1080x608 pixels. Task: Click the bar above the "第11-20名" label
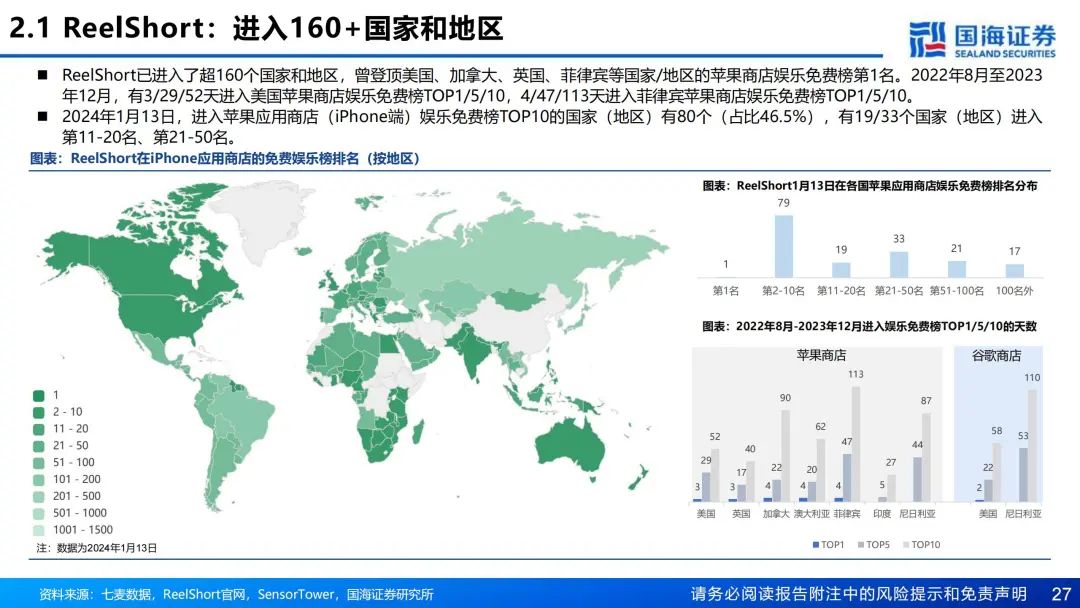pyautogui.click(x=841, y=270)
